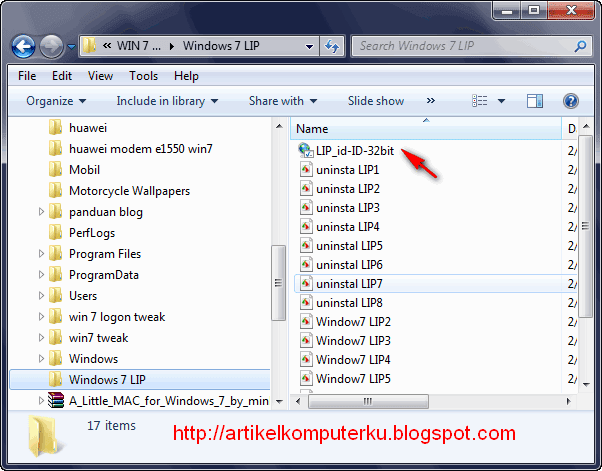The height and width of the screenshot is (471, 602).
Task: Select the Window7 LIP3 file icon
Action: point(306,340)
